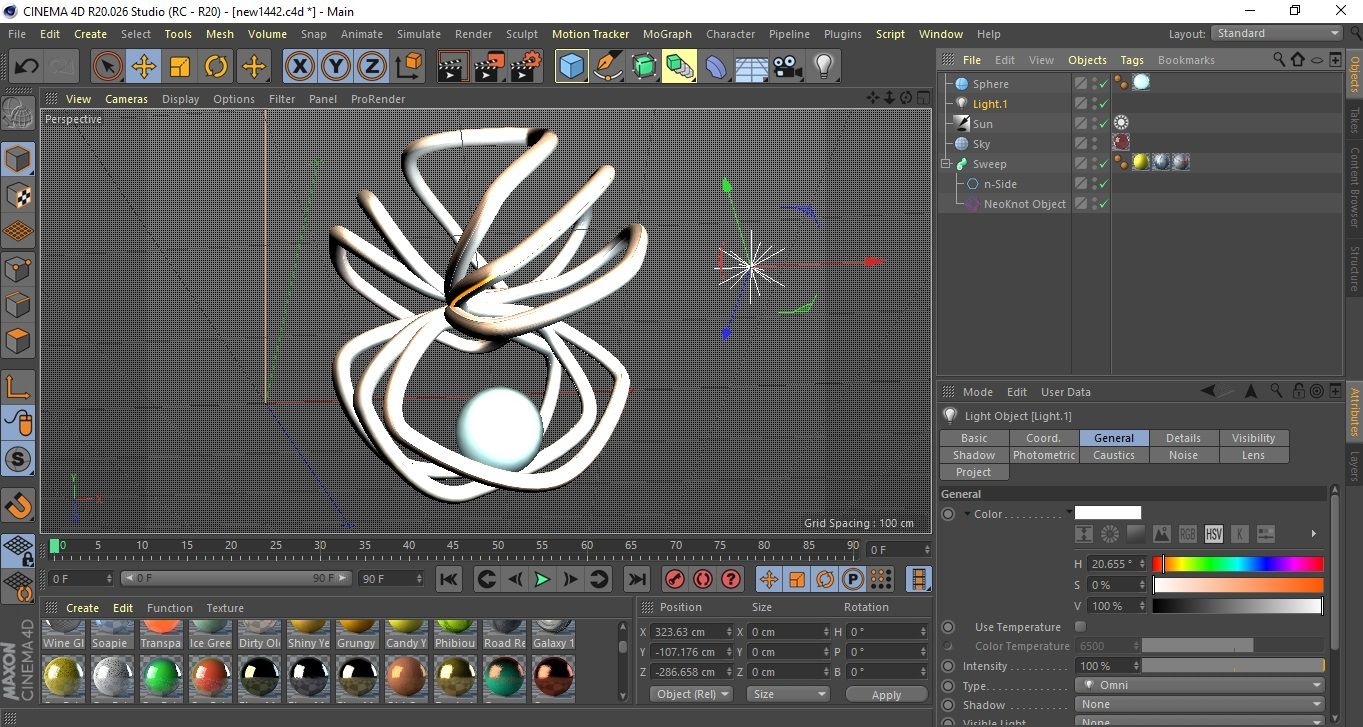
Task: Add a Camera object from toolbar
Action: (788, 67)
